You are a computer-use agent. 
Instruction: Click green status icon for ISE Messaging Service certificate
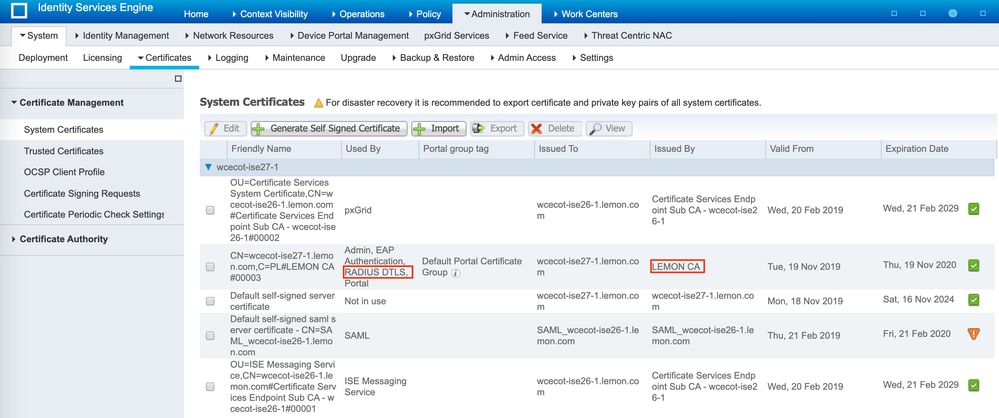[974, 386]
